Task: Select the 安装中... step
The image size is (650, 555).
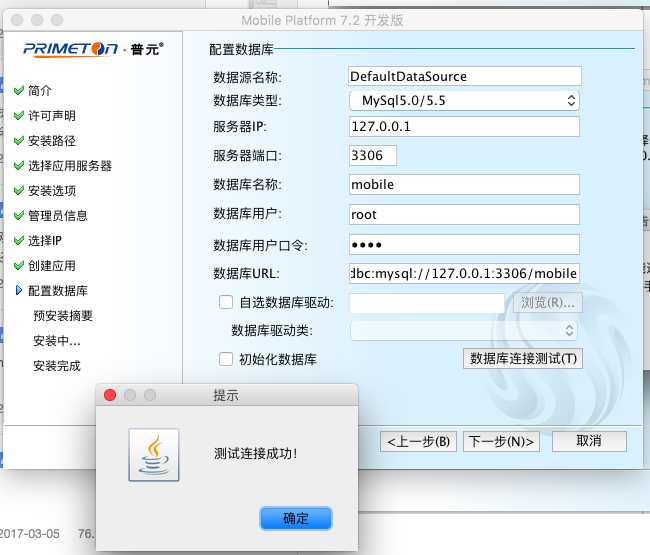Action: coord(57,341)
